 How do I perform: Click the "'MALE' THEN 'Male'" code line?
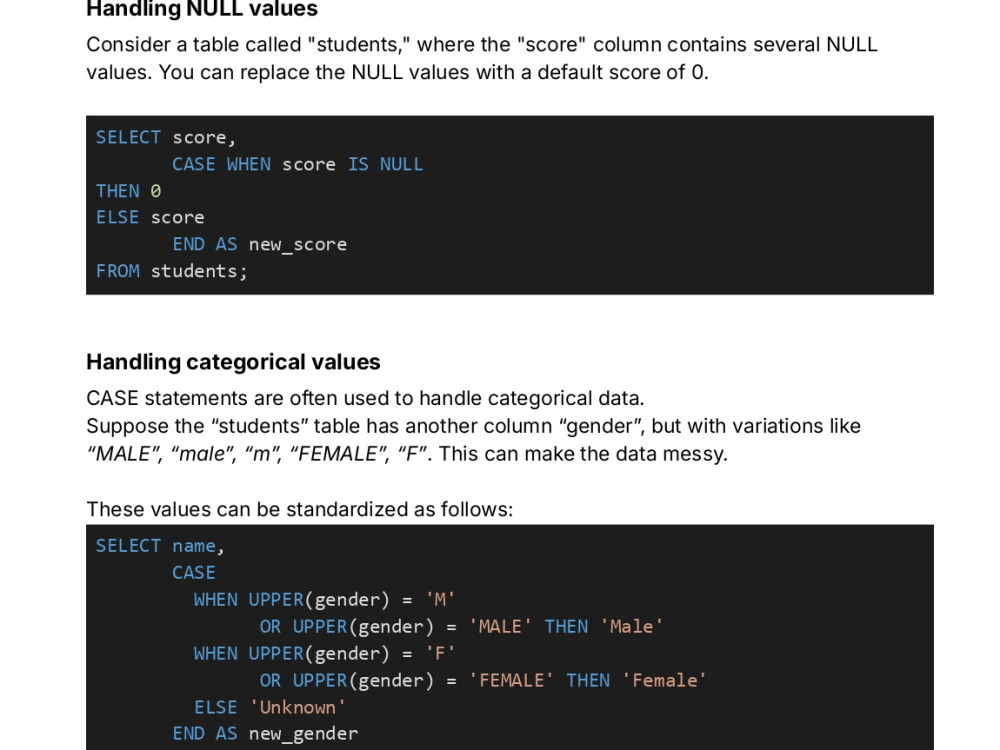tap(461, 626)
